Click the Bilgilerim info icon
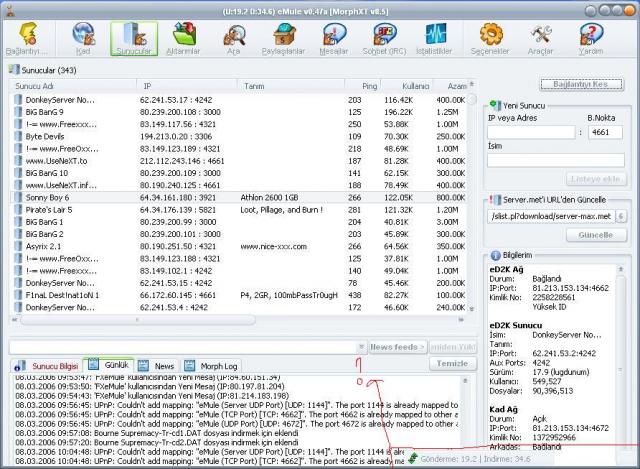The height and width of the screenshot is (469, 640). 495,256
